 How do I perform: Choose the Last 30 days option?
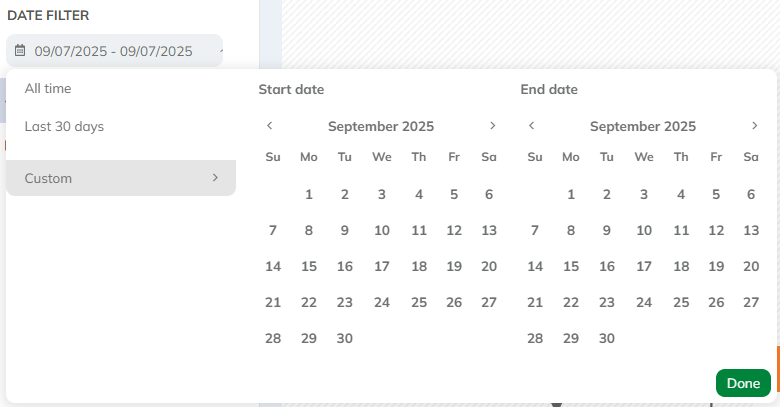pyautogui.click(x=64, y=127)
